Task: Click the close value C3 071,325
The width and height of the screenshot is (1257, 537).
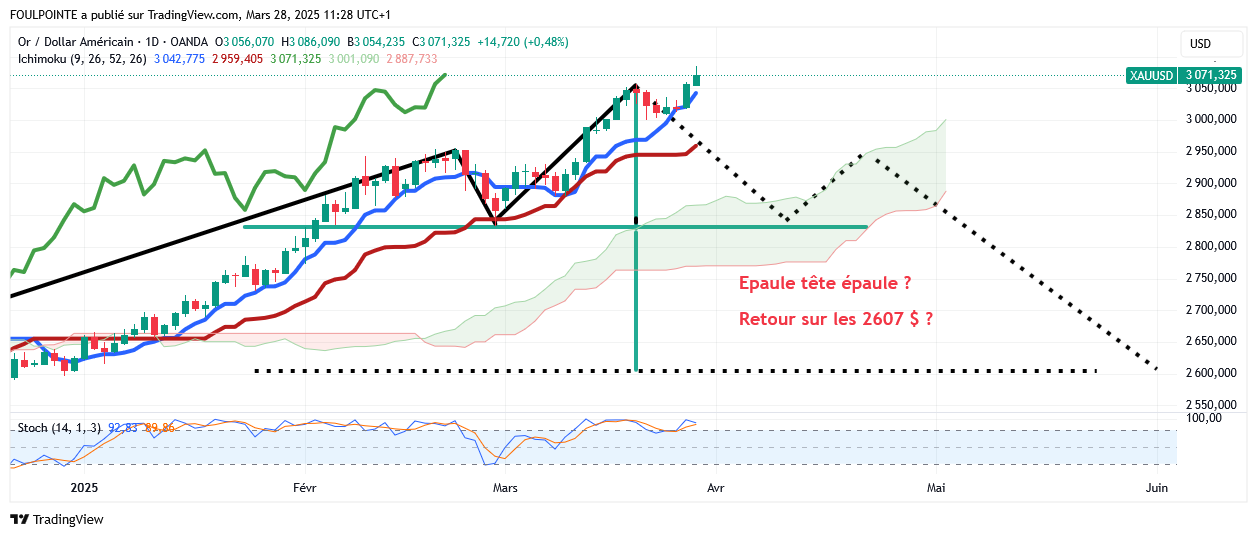Action: click(441, 42)
